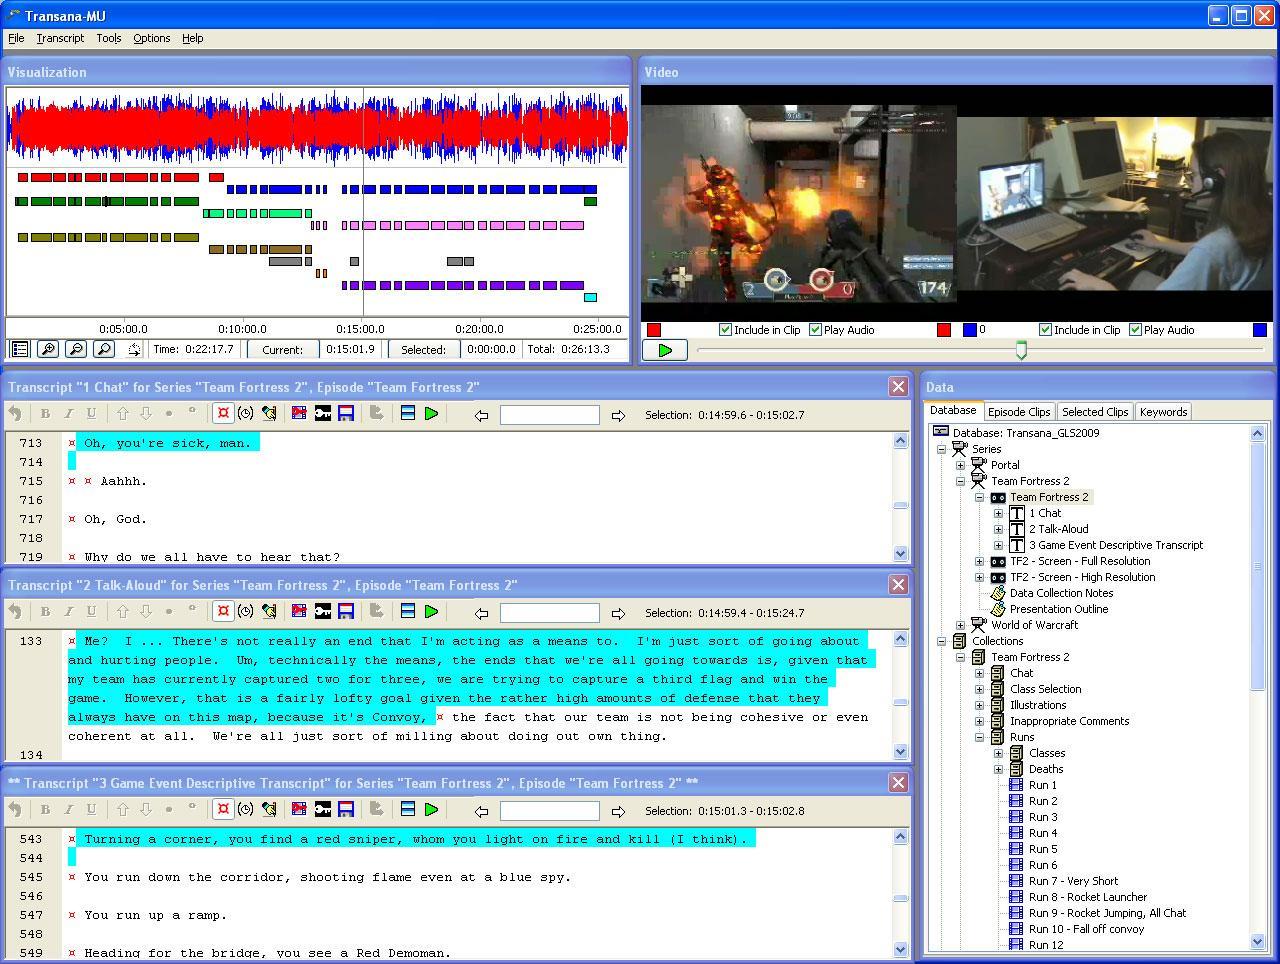The height and width of the screenshot is (964, 1280).
Task: Click the zoom in magnifier in Visualization toolbar
Action: coord(47,349)
